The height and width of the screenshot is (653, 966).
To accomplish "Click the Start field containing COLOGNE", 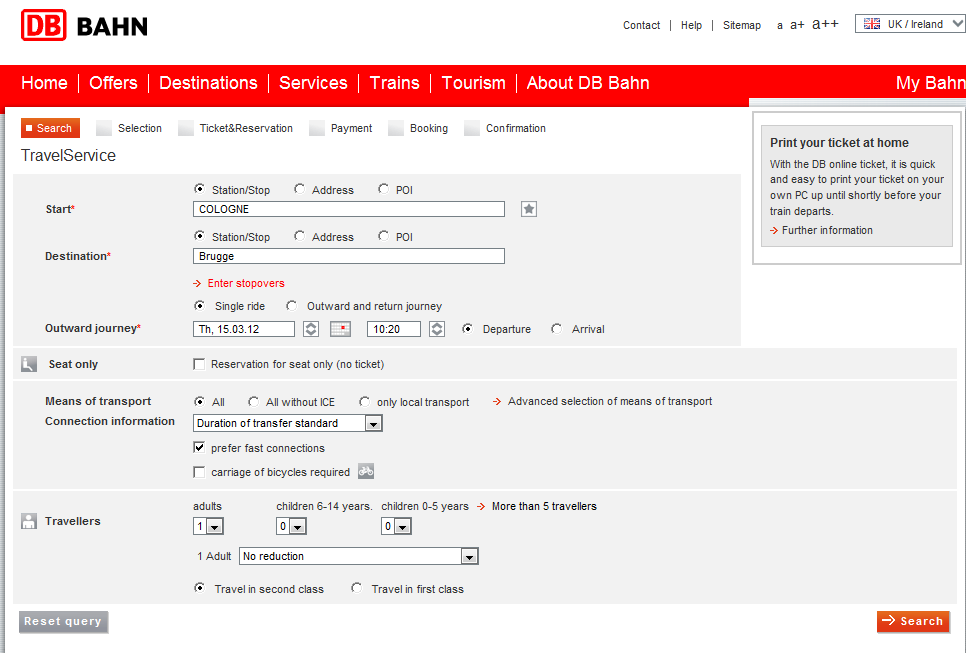I will coord(349,209).
